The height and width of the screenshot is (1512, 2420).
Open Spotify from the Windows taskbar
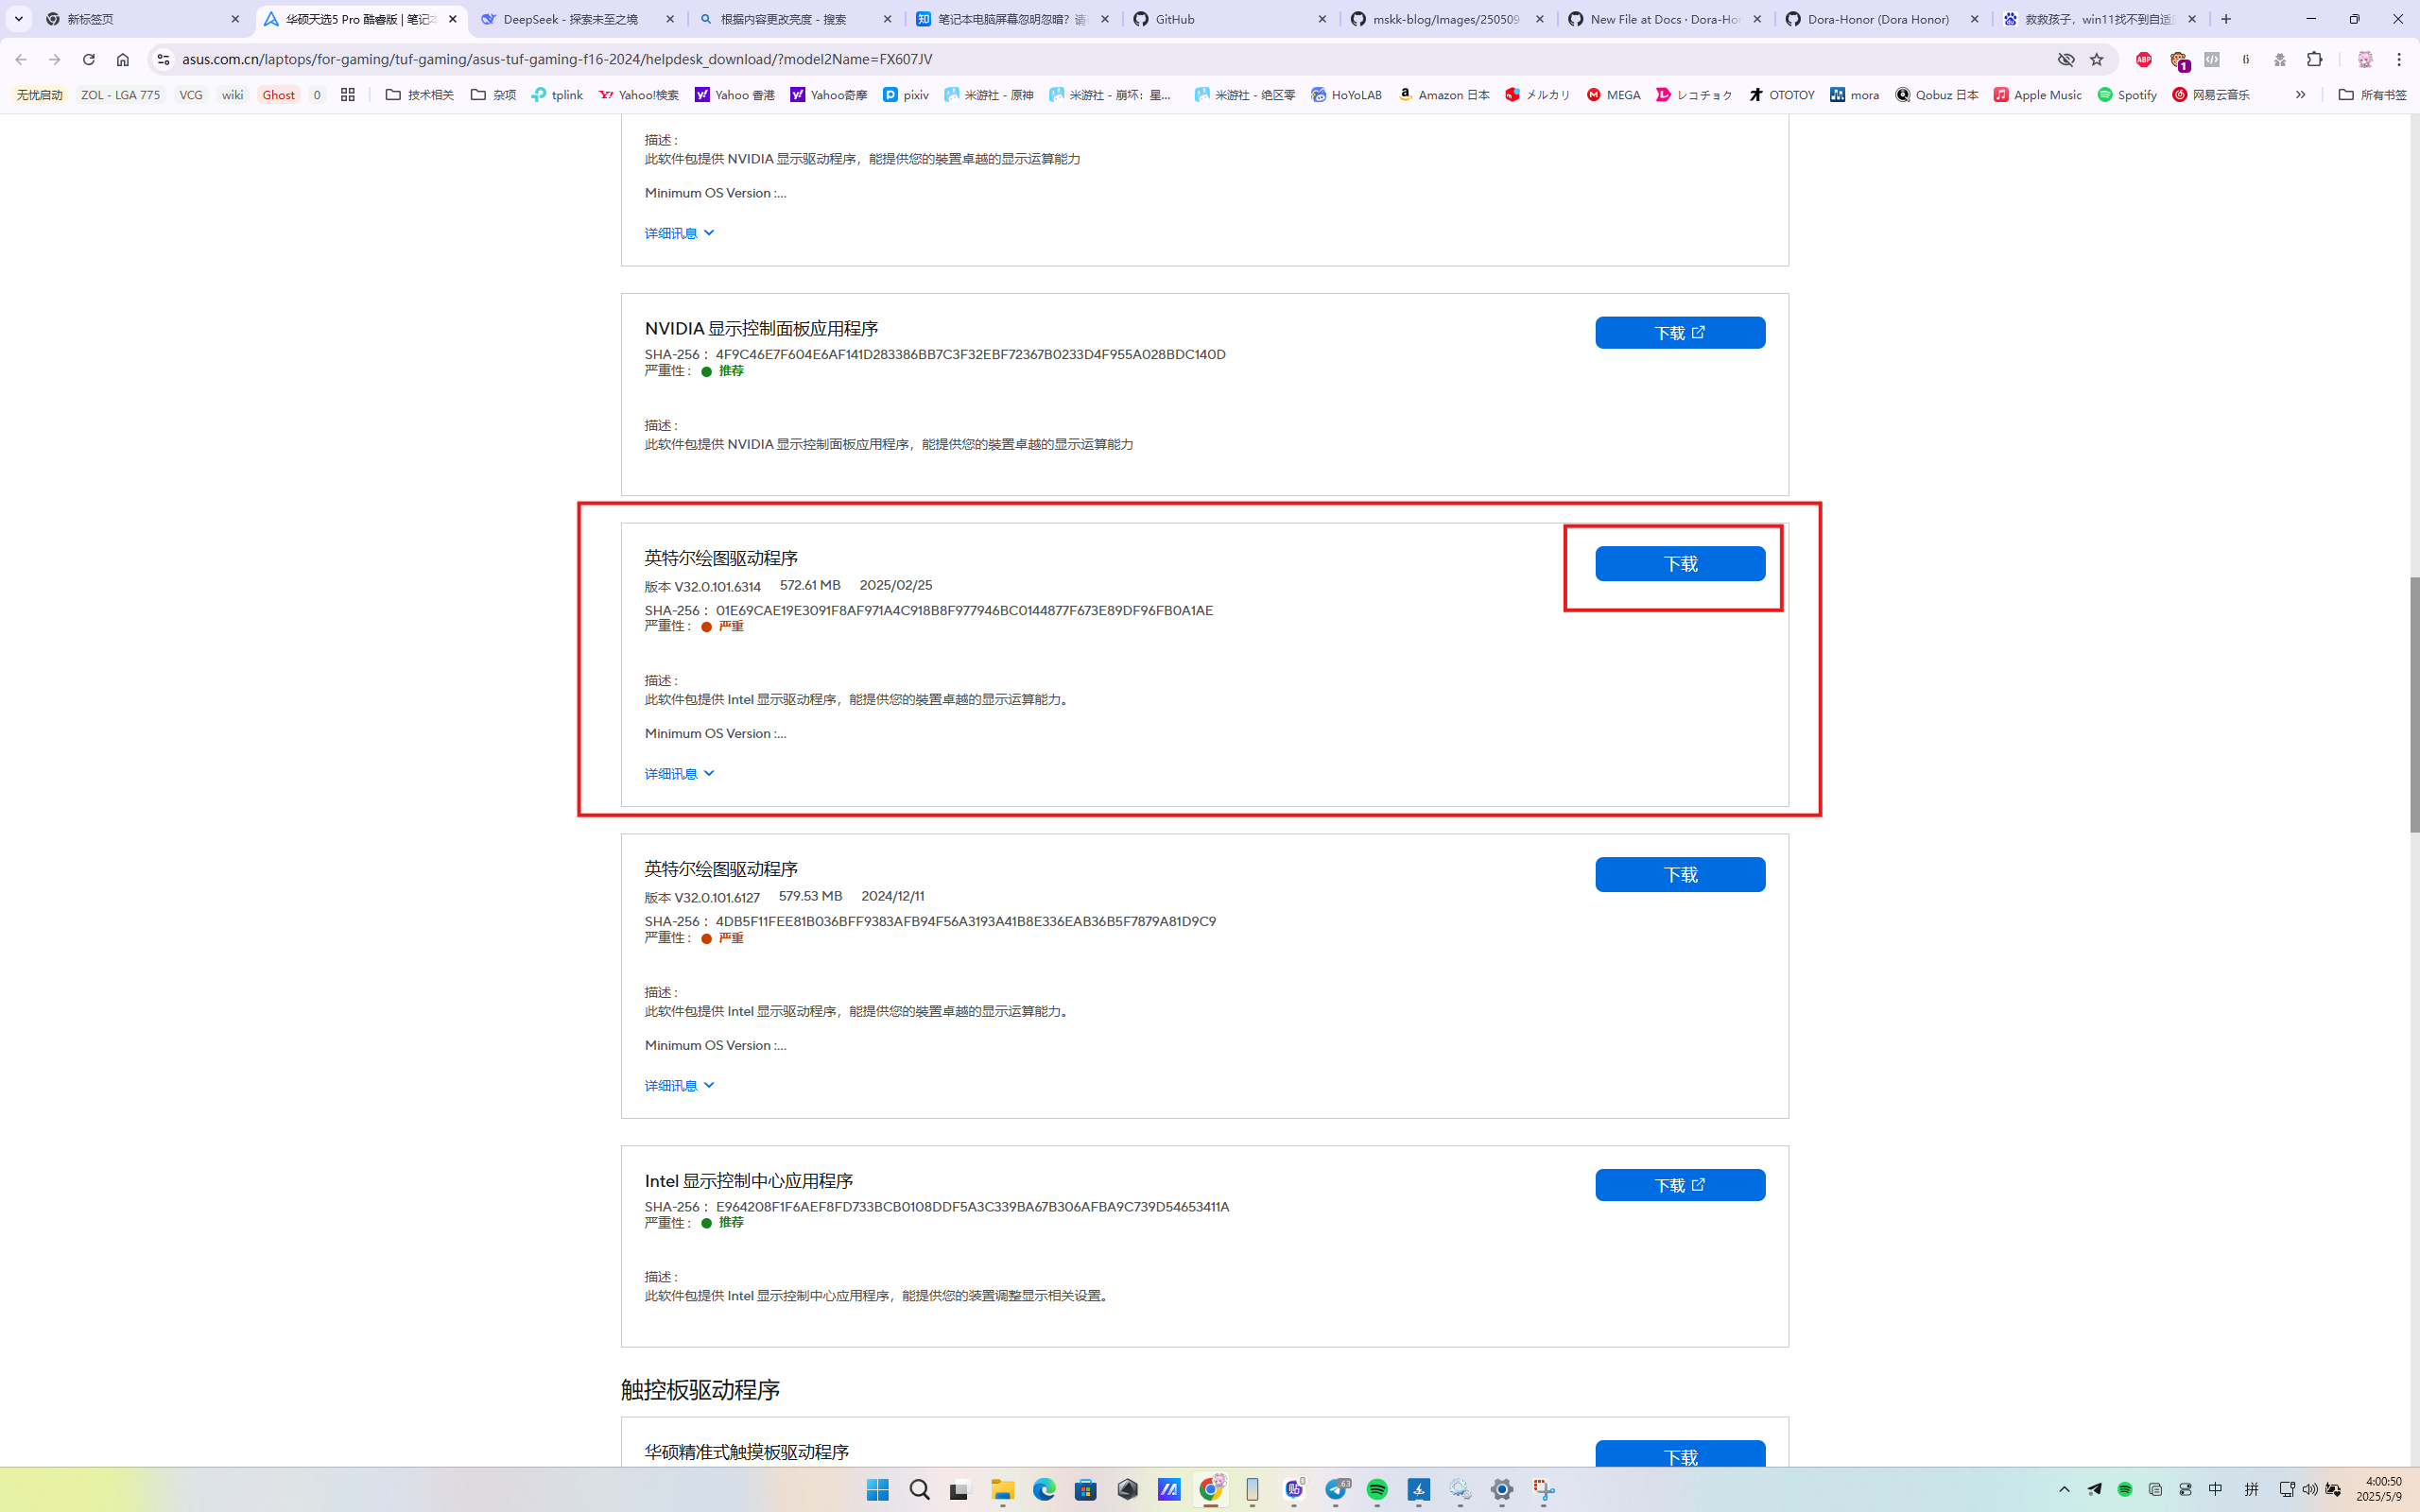[1377, 1490]
